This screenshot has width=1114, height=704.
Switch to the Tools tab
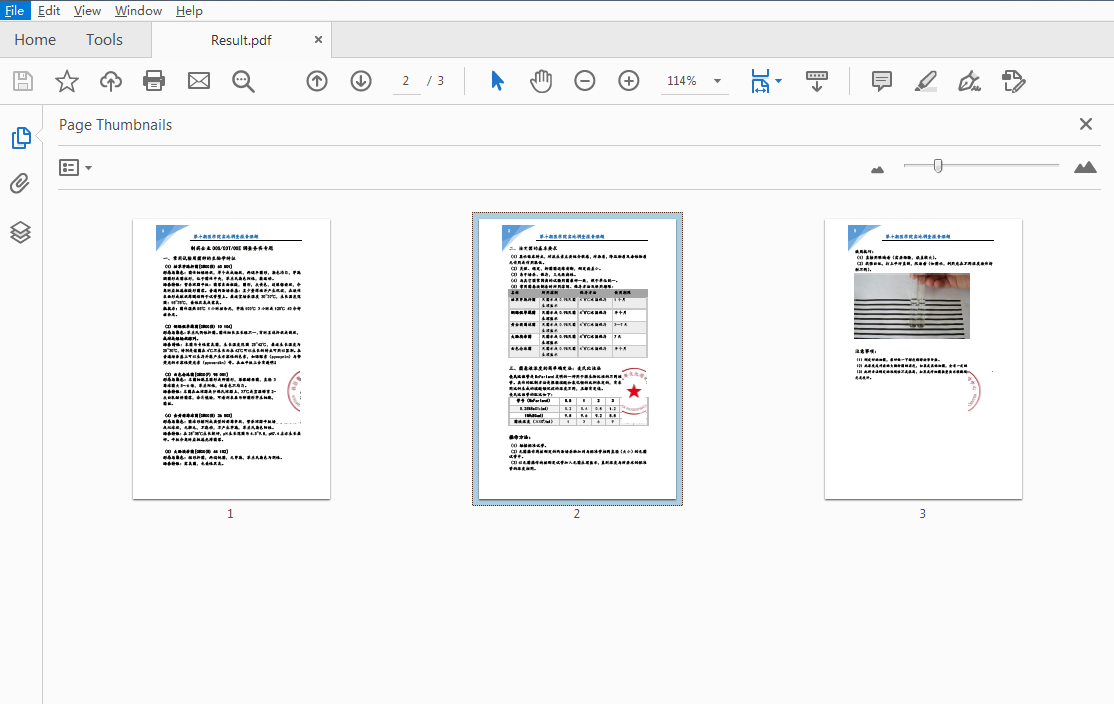click(104, 40)
